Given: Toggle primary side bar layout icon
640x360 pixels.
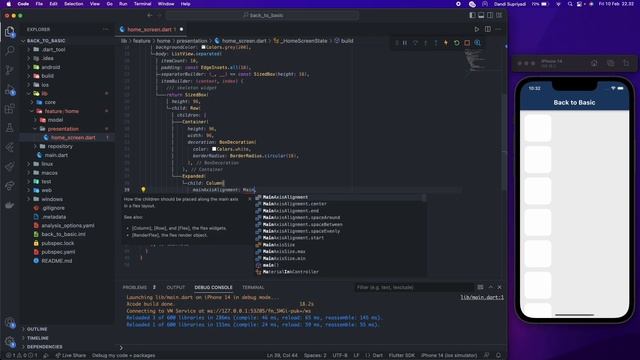Looking at the screenshot, I should click(x=473, y=15).
